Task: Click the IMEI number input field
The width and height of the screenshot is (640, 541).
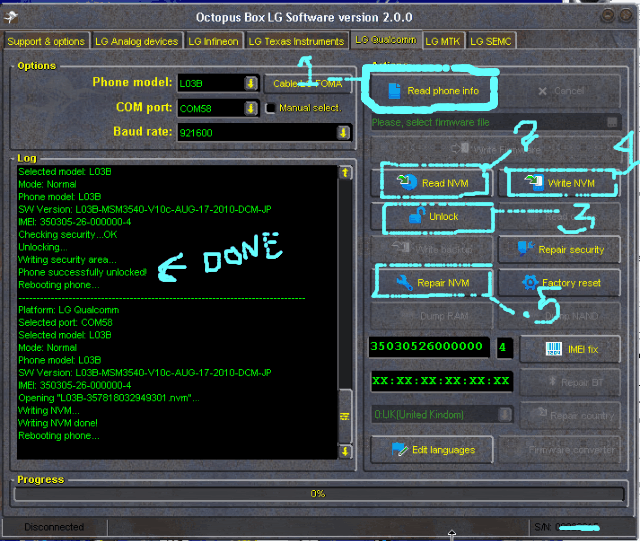Action: 429,347
